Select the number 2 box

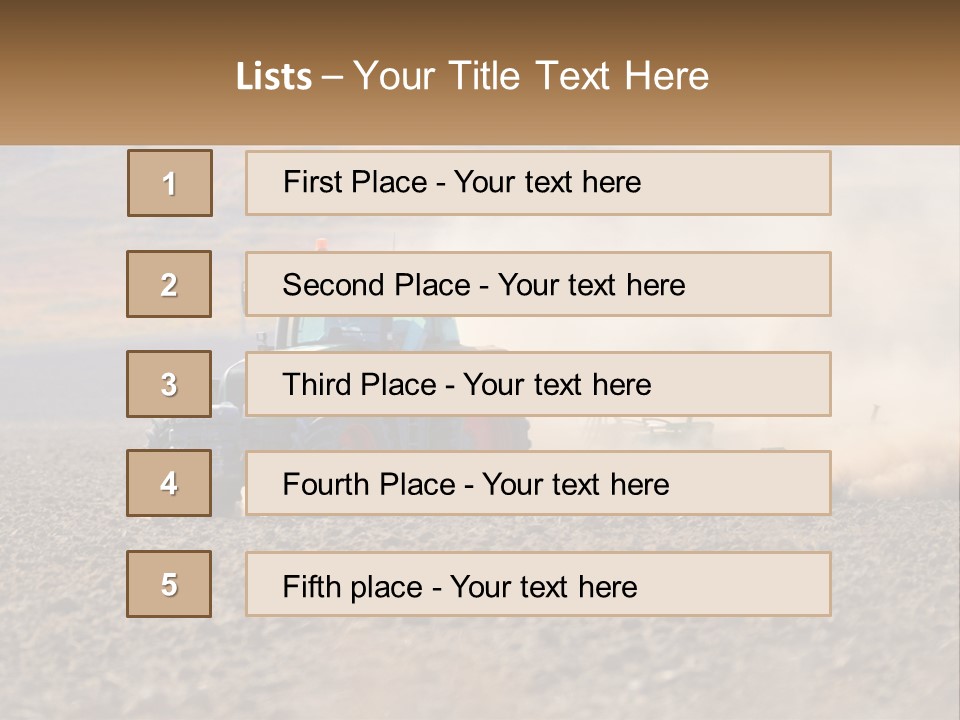tap(169, 284)
